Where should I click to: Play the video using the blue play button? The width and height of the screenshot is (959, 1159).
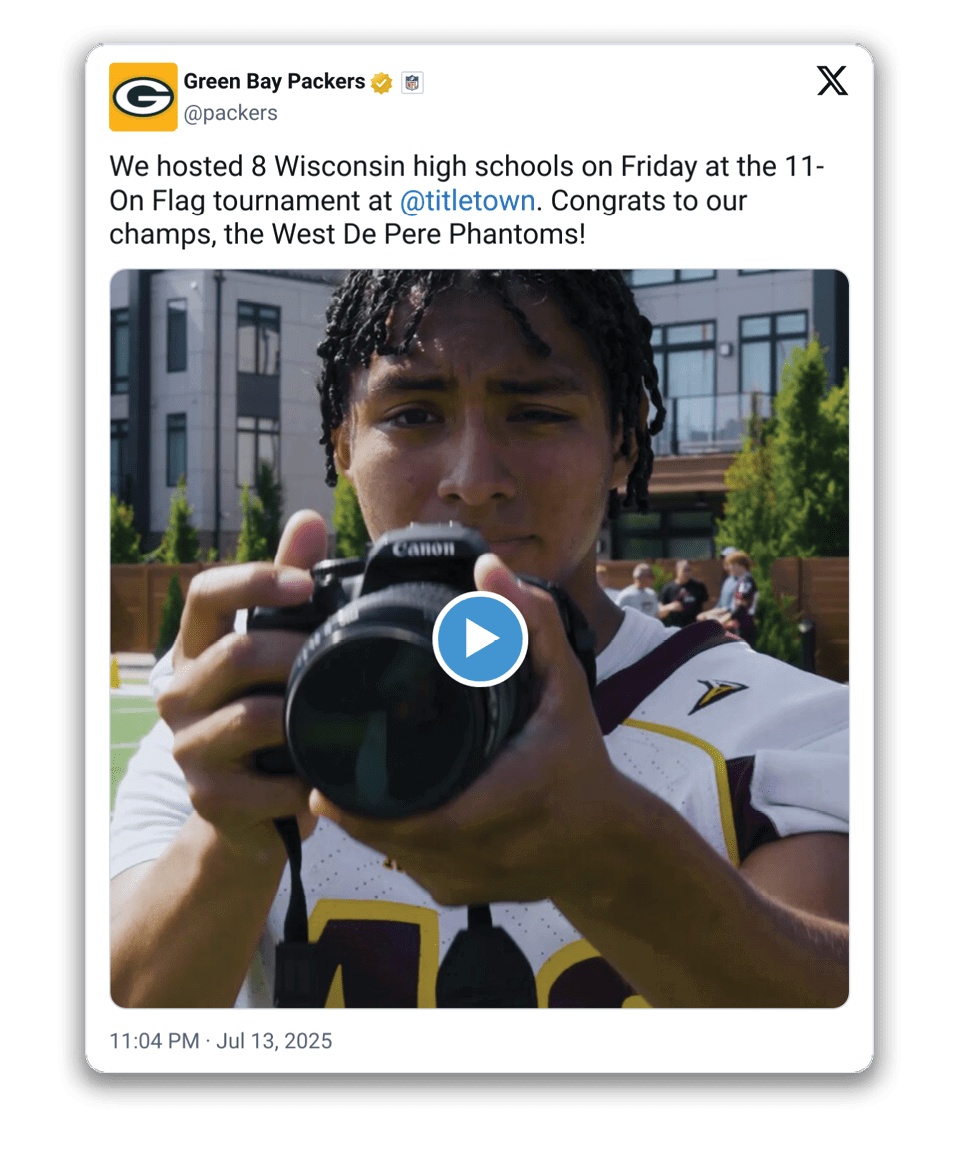(480, 639)
